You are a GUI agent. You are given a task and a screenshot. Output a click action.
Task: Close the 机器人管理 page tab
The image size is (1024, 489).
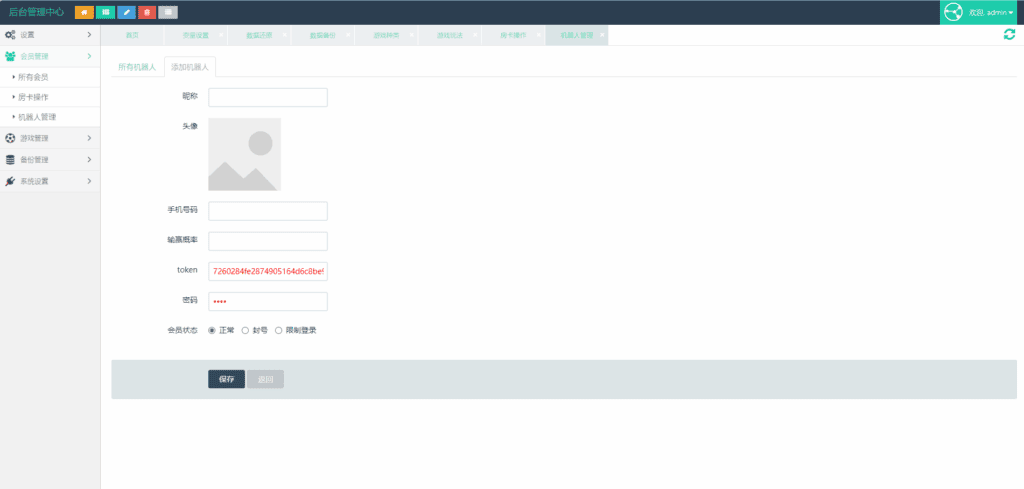tap(603, 35)
